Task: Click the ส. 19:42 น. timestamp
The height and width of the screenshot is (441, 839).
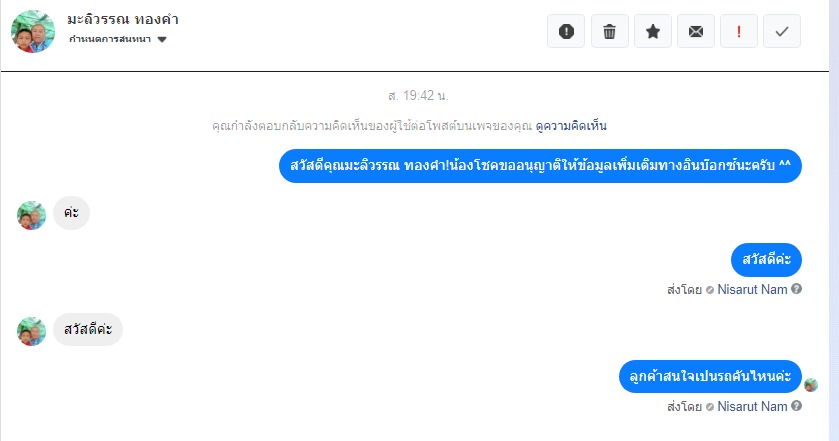Action: pos(418,96)
